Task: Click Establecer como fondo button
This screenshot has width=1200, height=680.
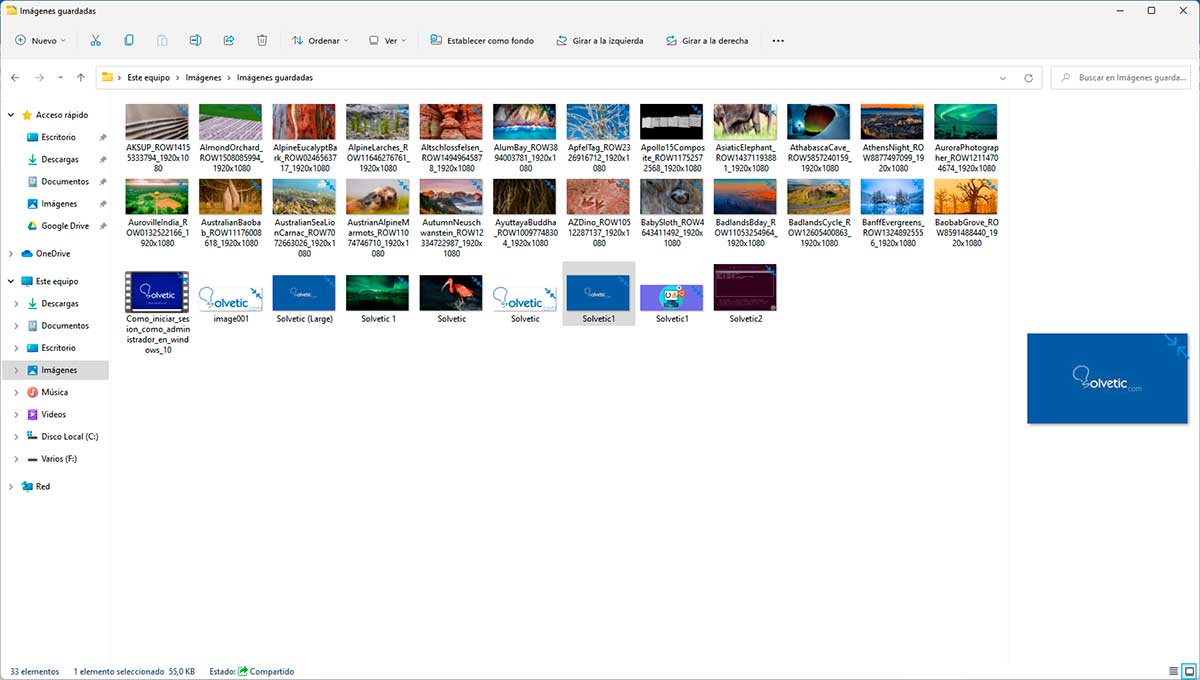Action: click(482, 41)
